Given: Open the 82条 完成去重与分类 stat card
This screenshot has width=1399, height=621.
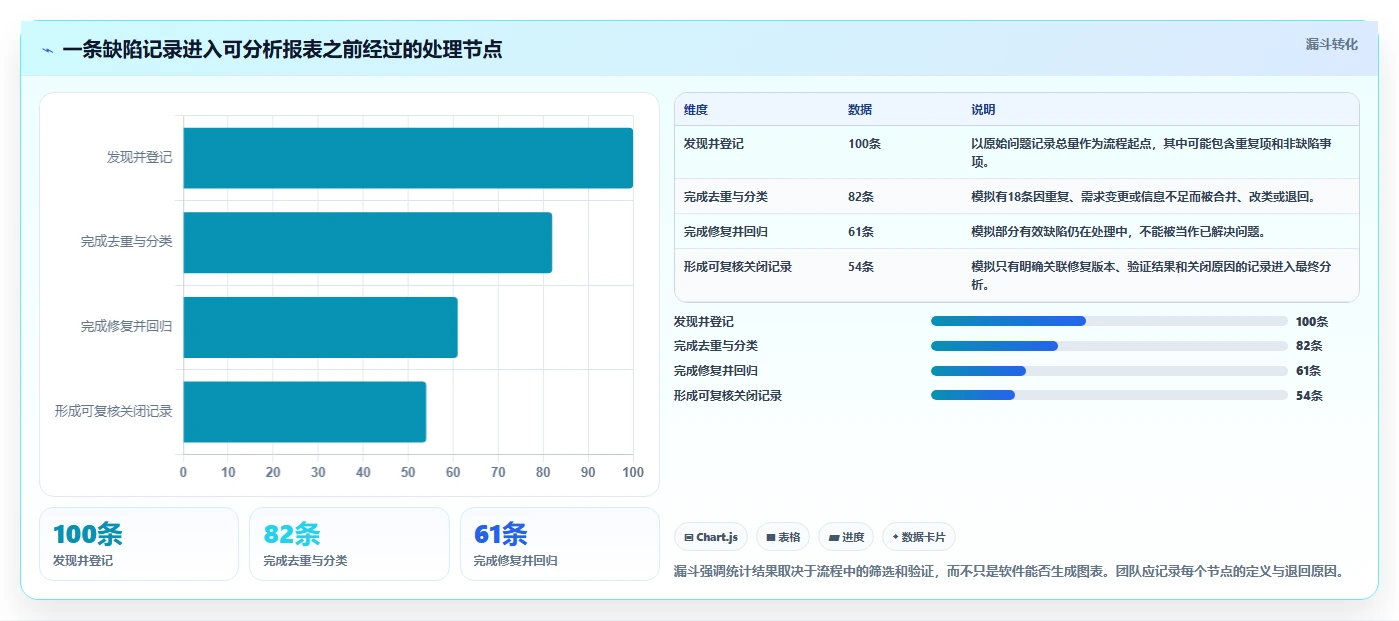Looking at the screenshot, I should pyautogui.click(x=349, y=544).
